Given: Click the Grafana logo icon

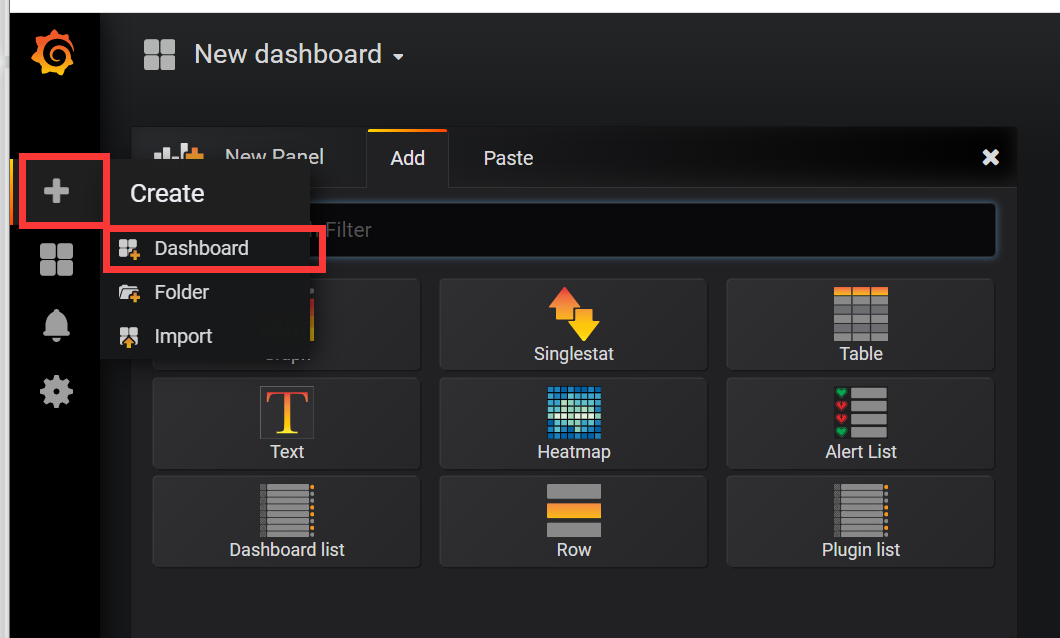Looking at the screenshot, I should (x=53, y=53).
